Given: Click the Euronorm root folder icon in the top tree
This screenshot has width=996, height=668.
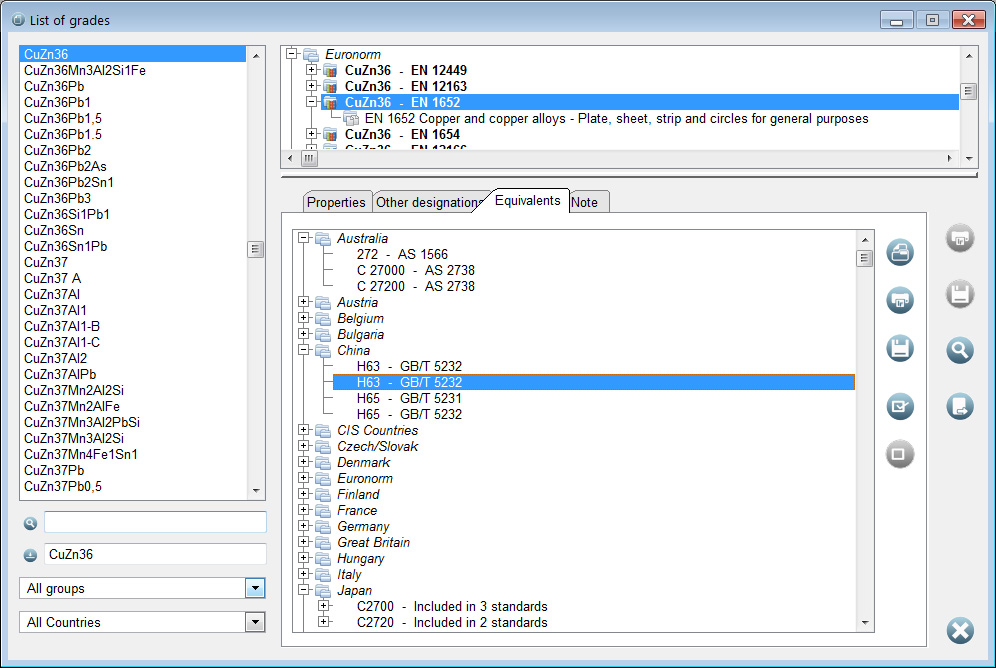Looking at the screenshot, I should 311,55.
